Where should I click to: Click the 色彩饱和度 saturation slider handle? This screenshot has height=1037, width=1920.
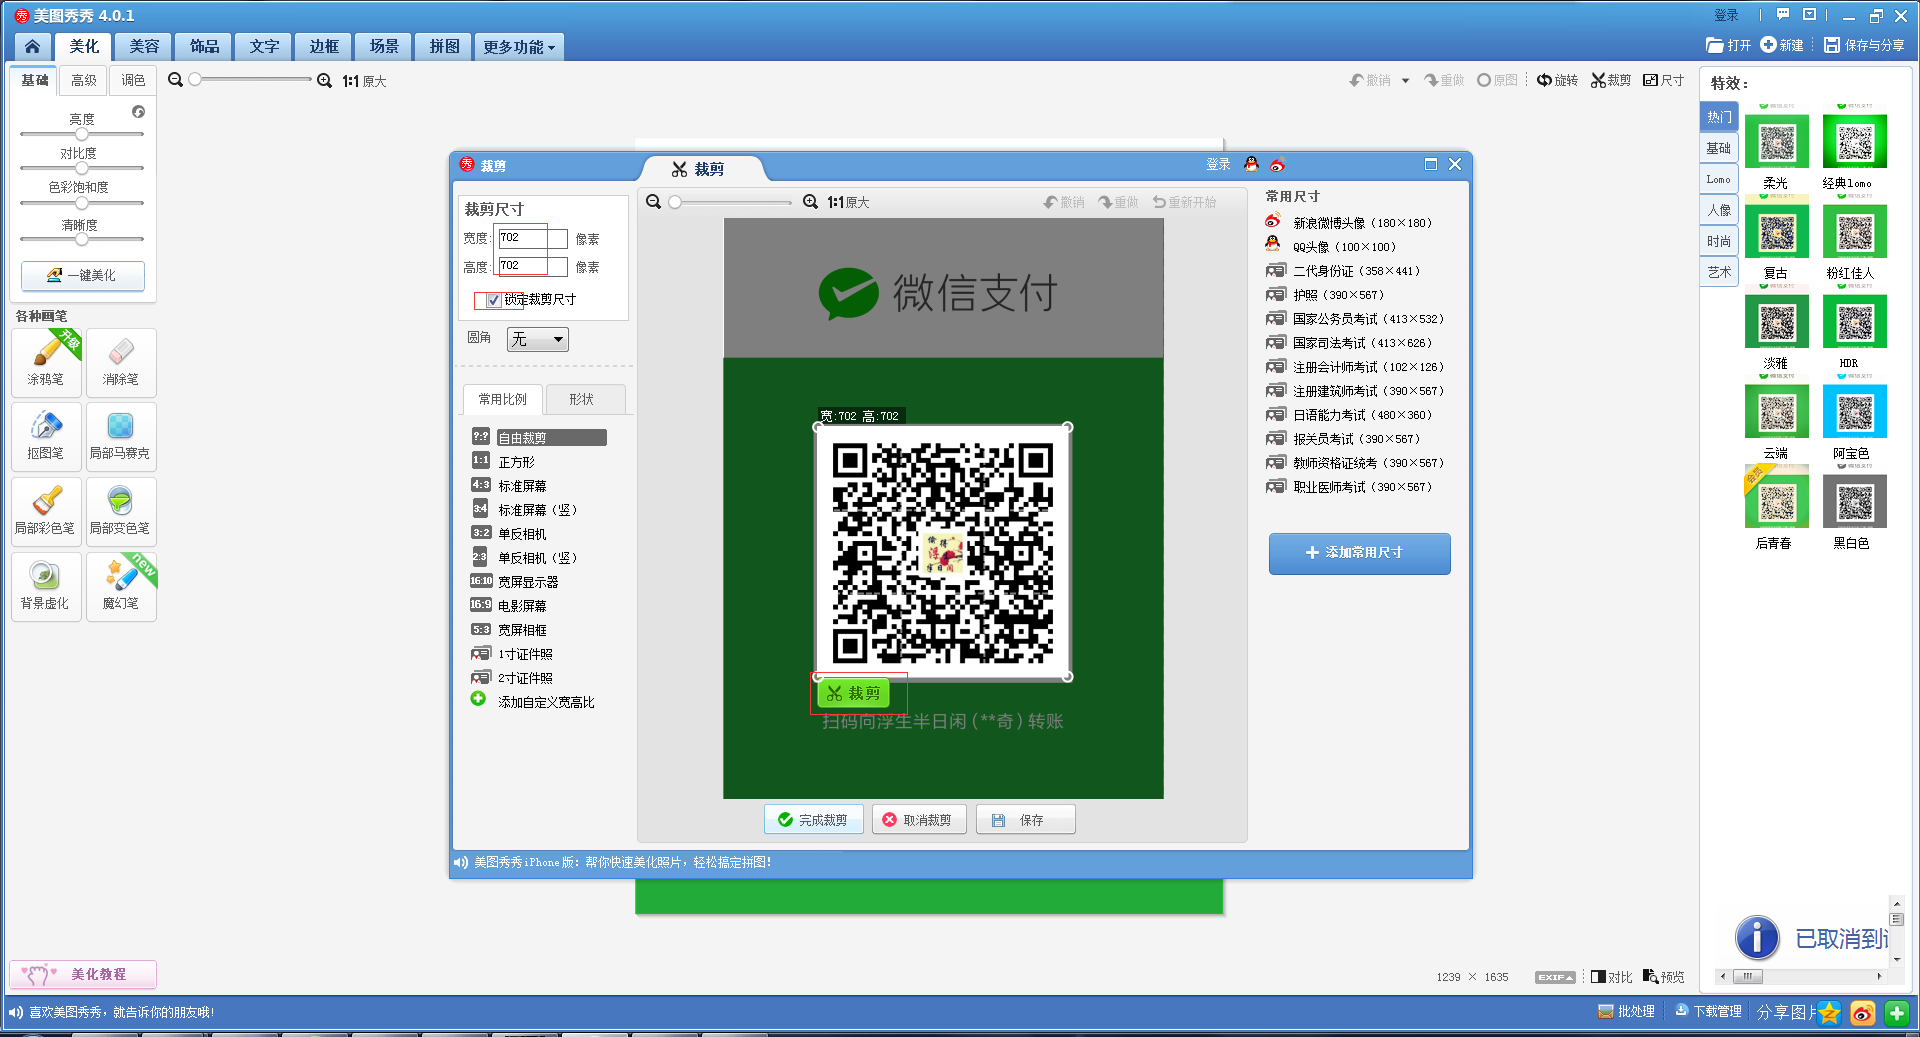coord(82,203)
